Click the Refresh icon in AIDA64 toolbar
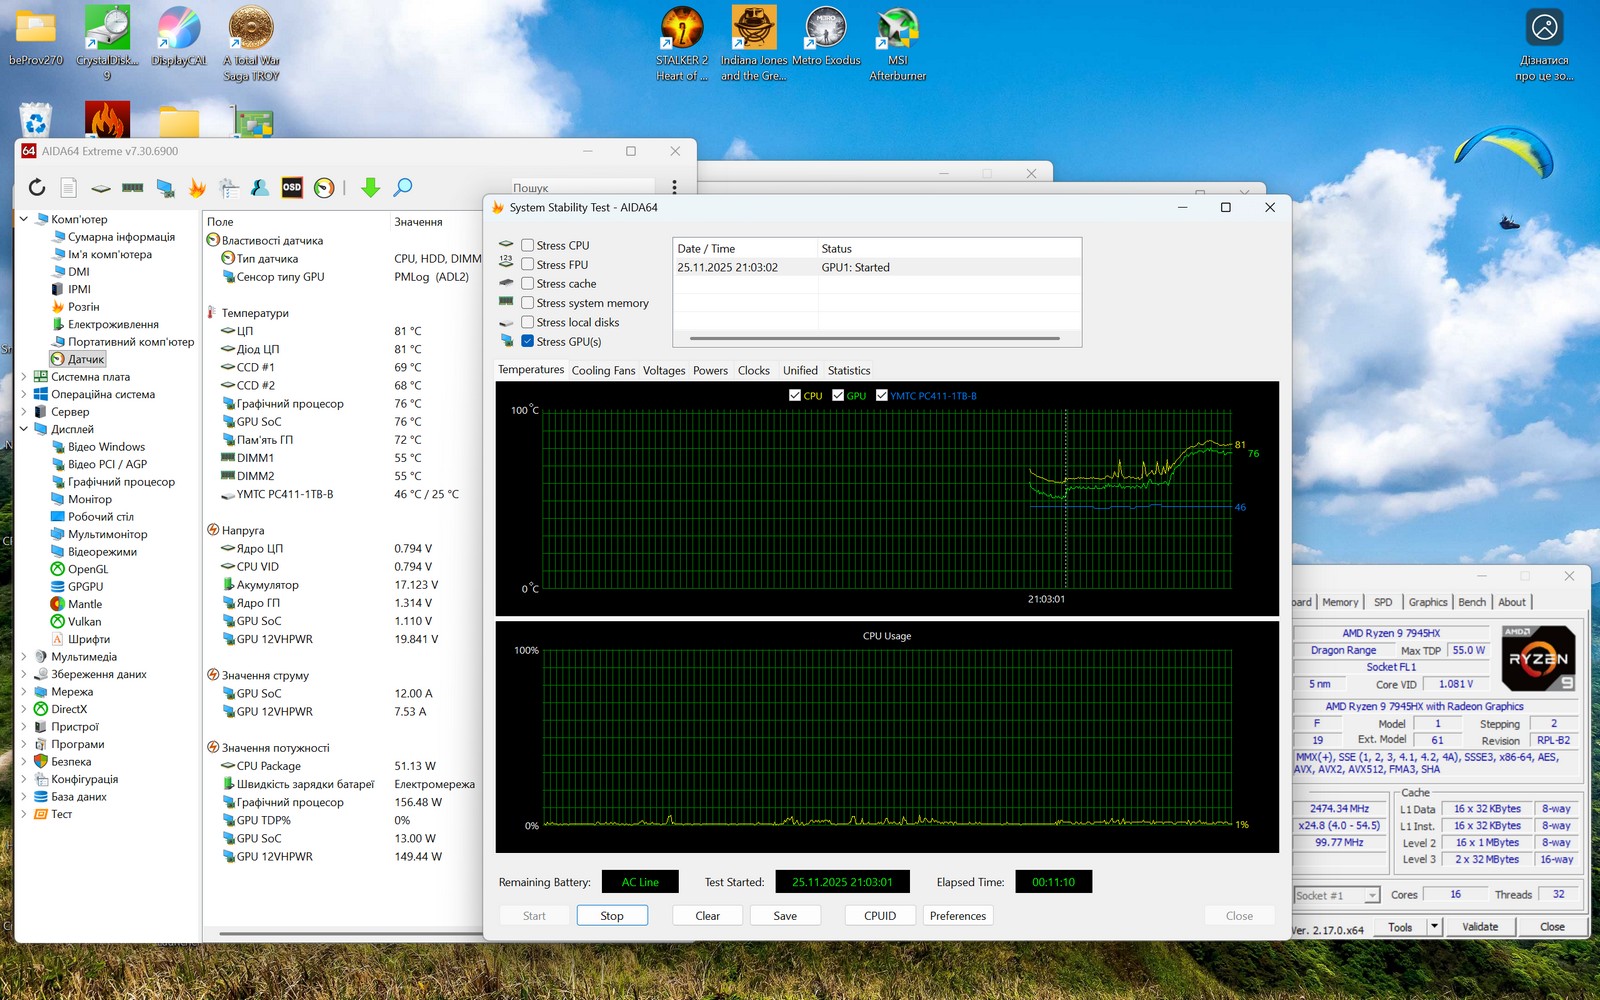 click(x=37, y=187)
